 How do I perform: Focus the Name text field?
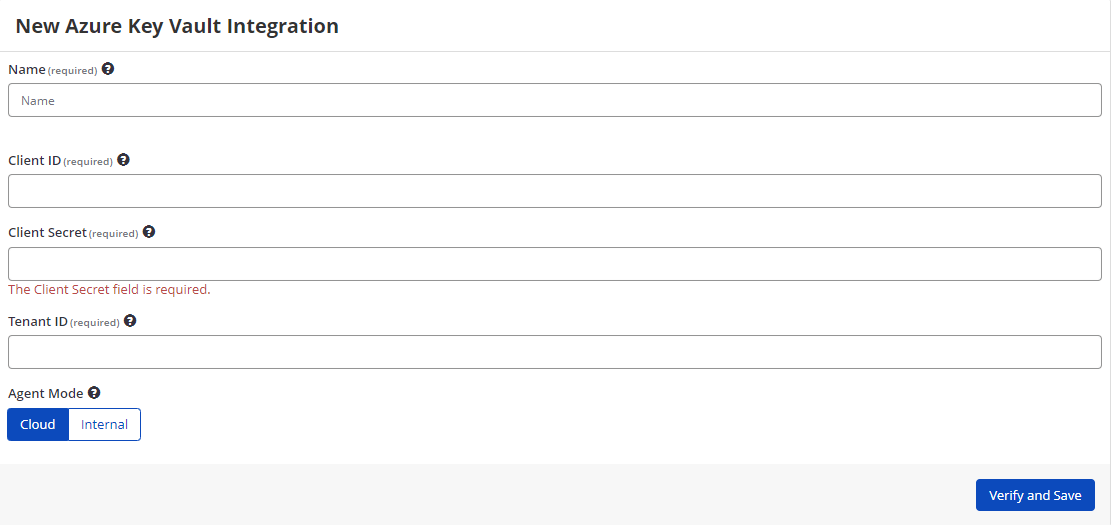click(x=555, y=101)
